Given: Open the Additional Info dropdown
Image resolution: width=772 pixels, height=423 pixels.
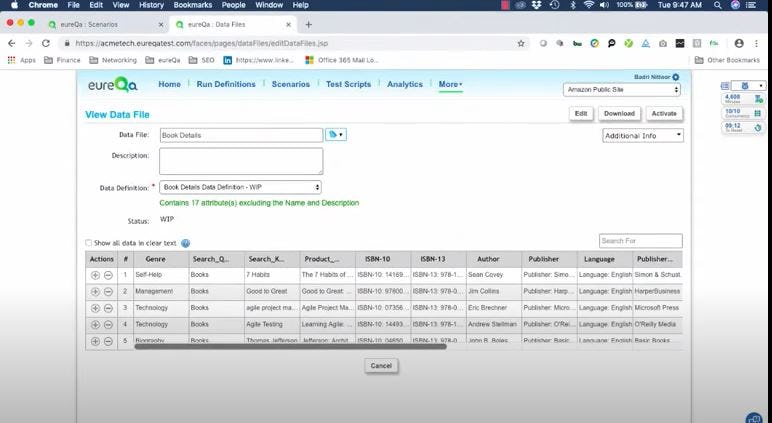Looking at the screenshot, I should [643, 135].
